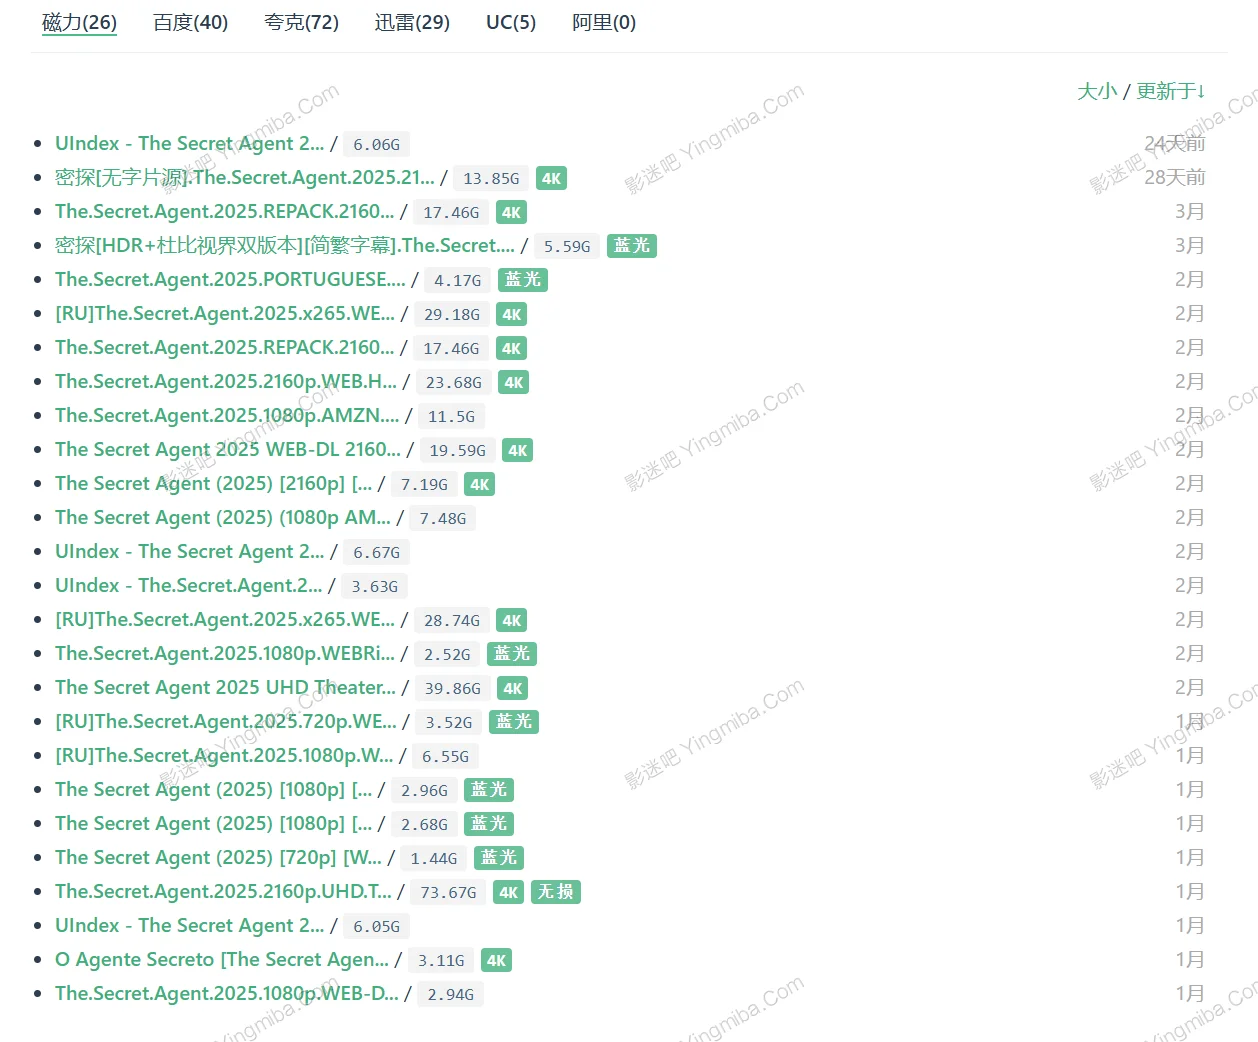The height and width of the screenshot is (1042, 1258).
Task: Toggle sort direction on 更新于
Action: pyautogui.click(x=1170, y=91)
